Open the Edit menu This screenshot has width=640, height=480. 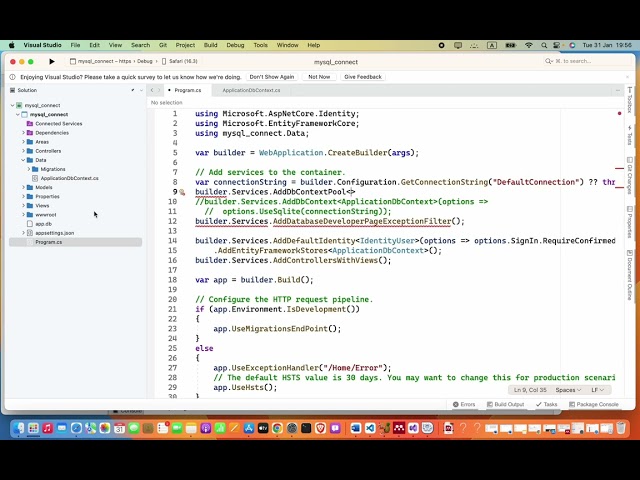94,45
